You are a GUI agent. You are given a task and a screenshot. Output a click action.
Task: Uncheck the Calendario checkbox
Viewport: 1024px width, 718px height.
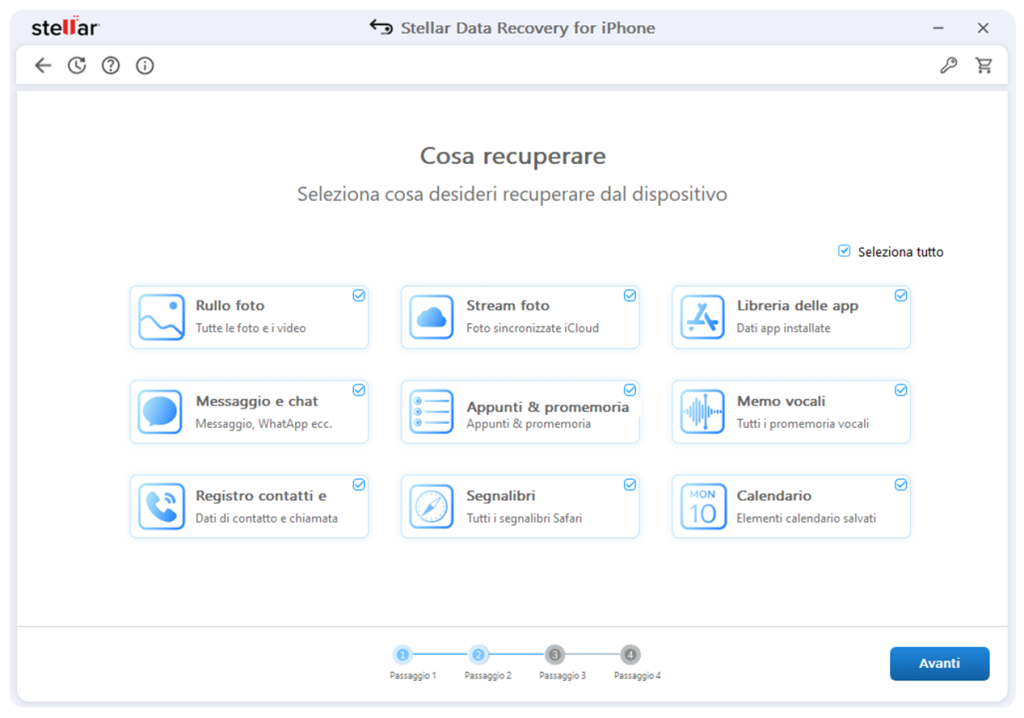901,485
